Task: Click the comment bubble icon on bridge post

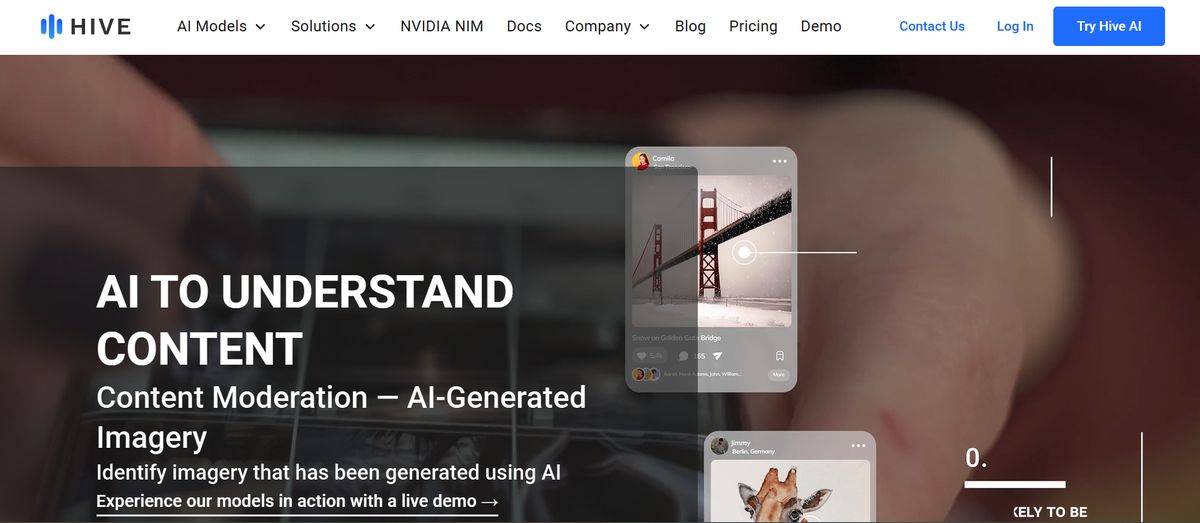Action: (684, 356)
